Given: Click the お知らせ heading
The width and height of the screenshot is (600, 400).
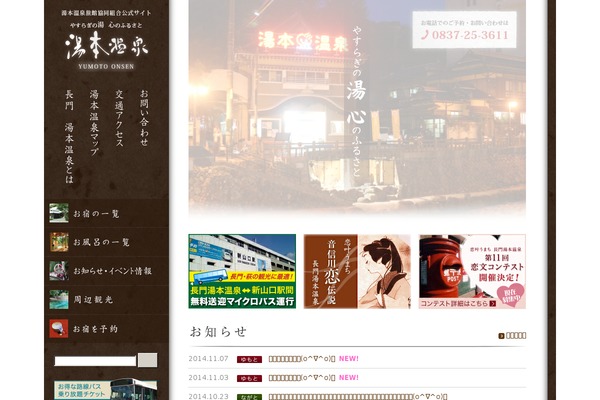Looking at the screenshot, I should pos(218,331).
